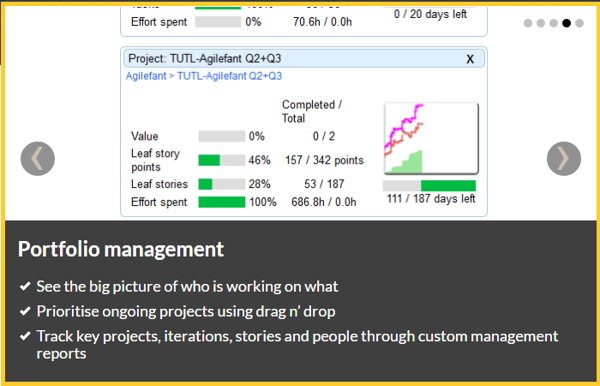Click the 100% Effort spent progress bar

[x=222, y=202]
